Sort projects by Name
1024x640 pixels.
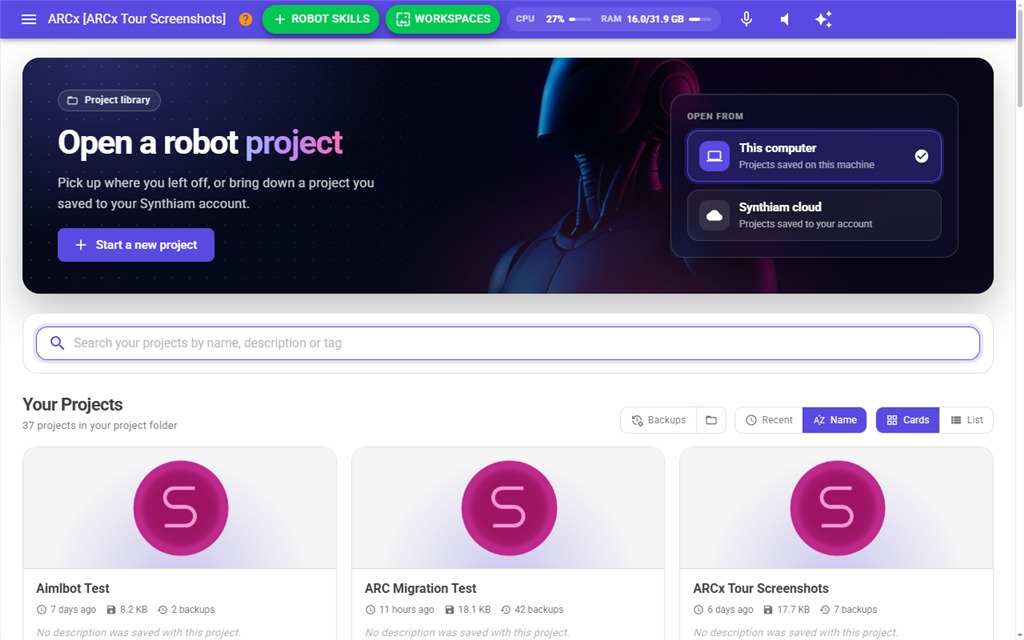[x=835, y=420]
